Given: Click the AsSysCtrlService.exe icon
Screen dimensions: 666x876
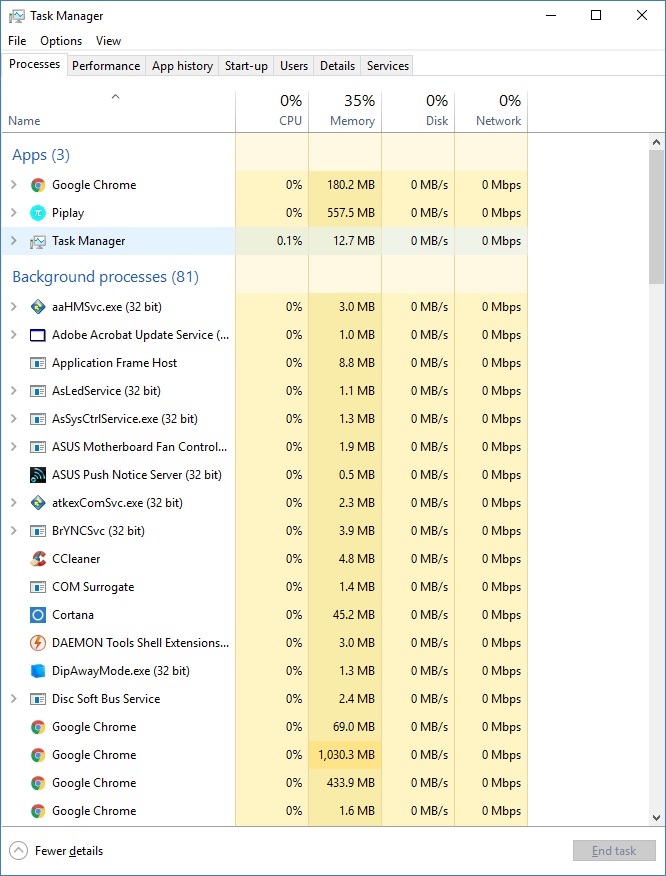Looking at the screenshot, I should coord(37,419).
